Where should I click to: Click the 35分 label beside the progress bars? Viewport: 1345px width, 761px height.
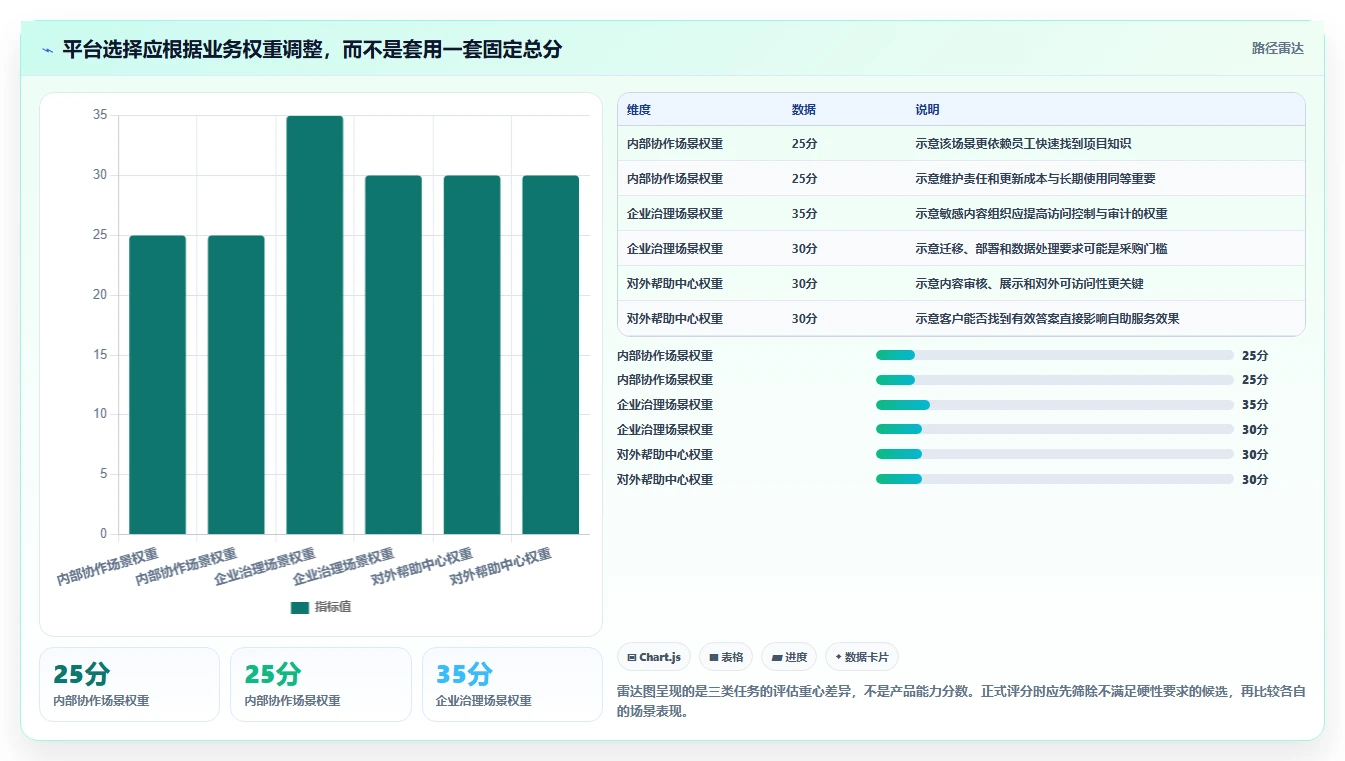click(x=1255, y=405)
